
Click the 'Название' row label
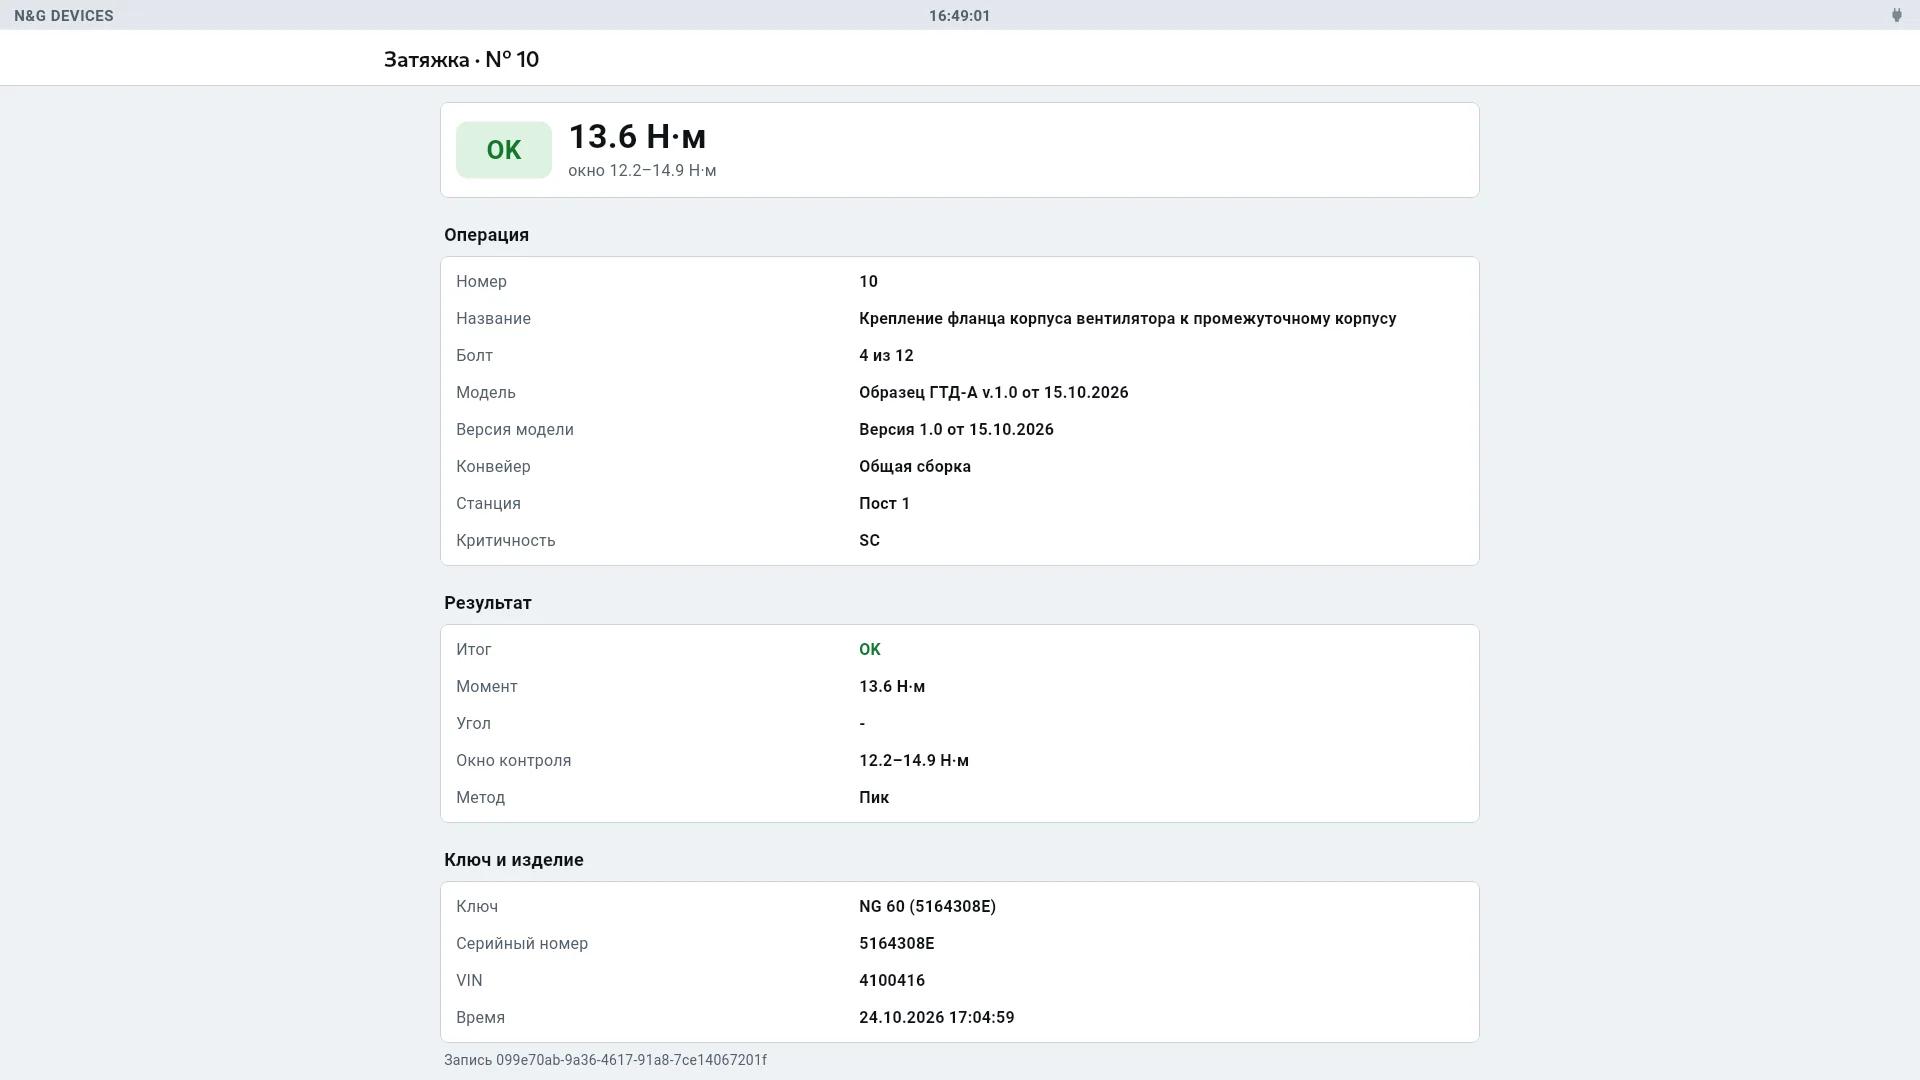(x=493, y=319)
